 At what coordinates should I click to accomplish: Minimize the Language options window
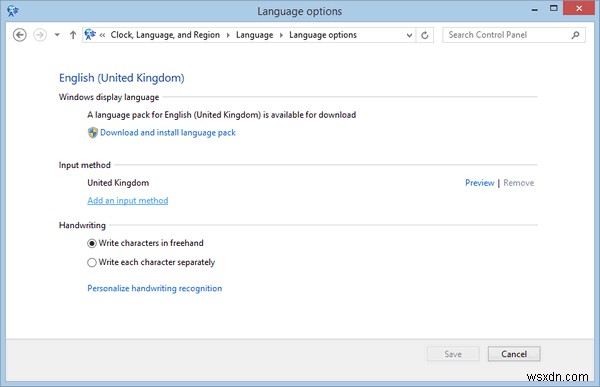click(535, 9)
